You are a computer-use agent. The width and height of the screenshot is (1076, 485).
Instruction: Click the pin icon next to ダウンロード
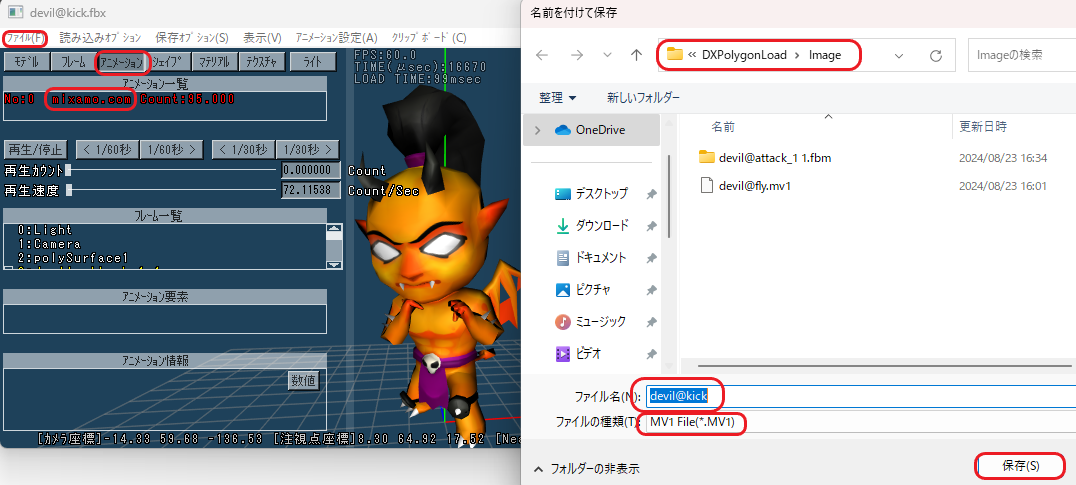[651, 226]
